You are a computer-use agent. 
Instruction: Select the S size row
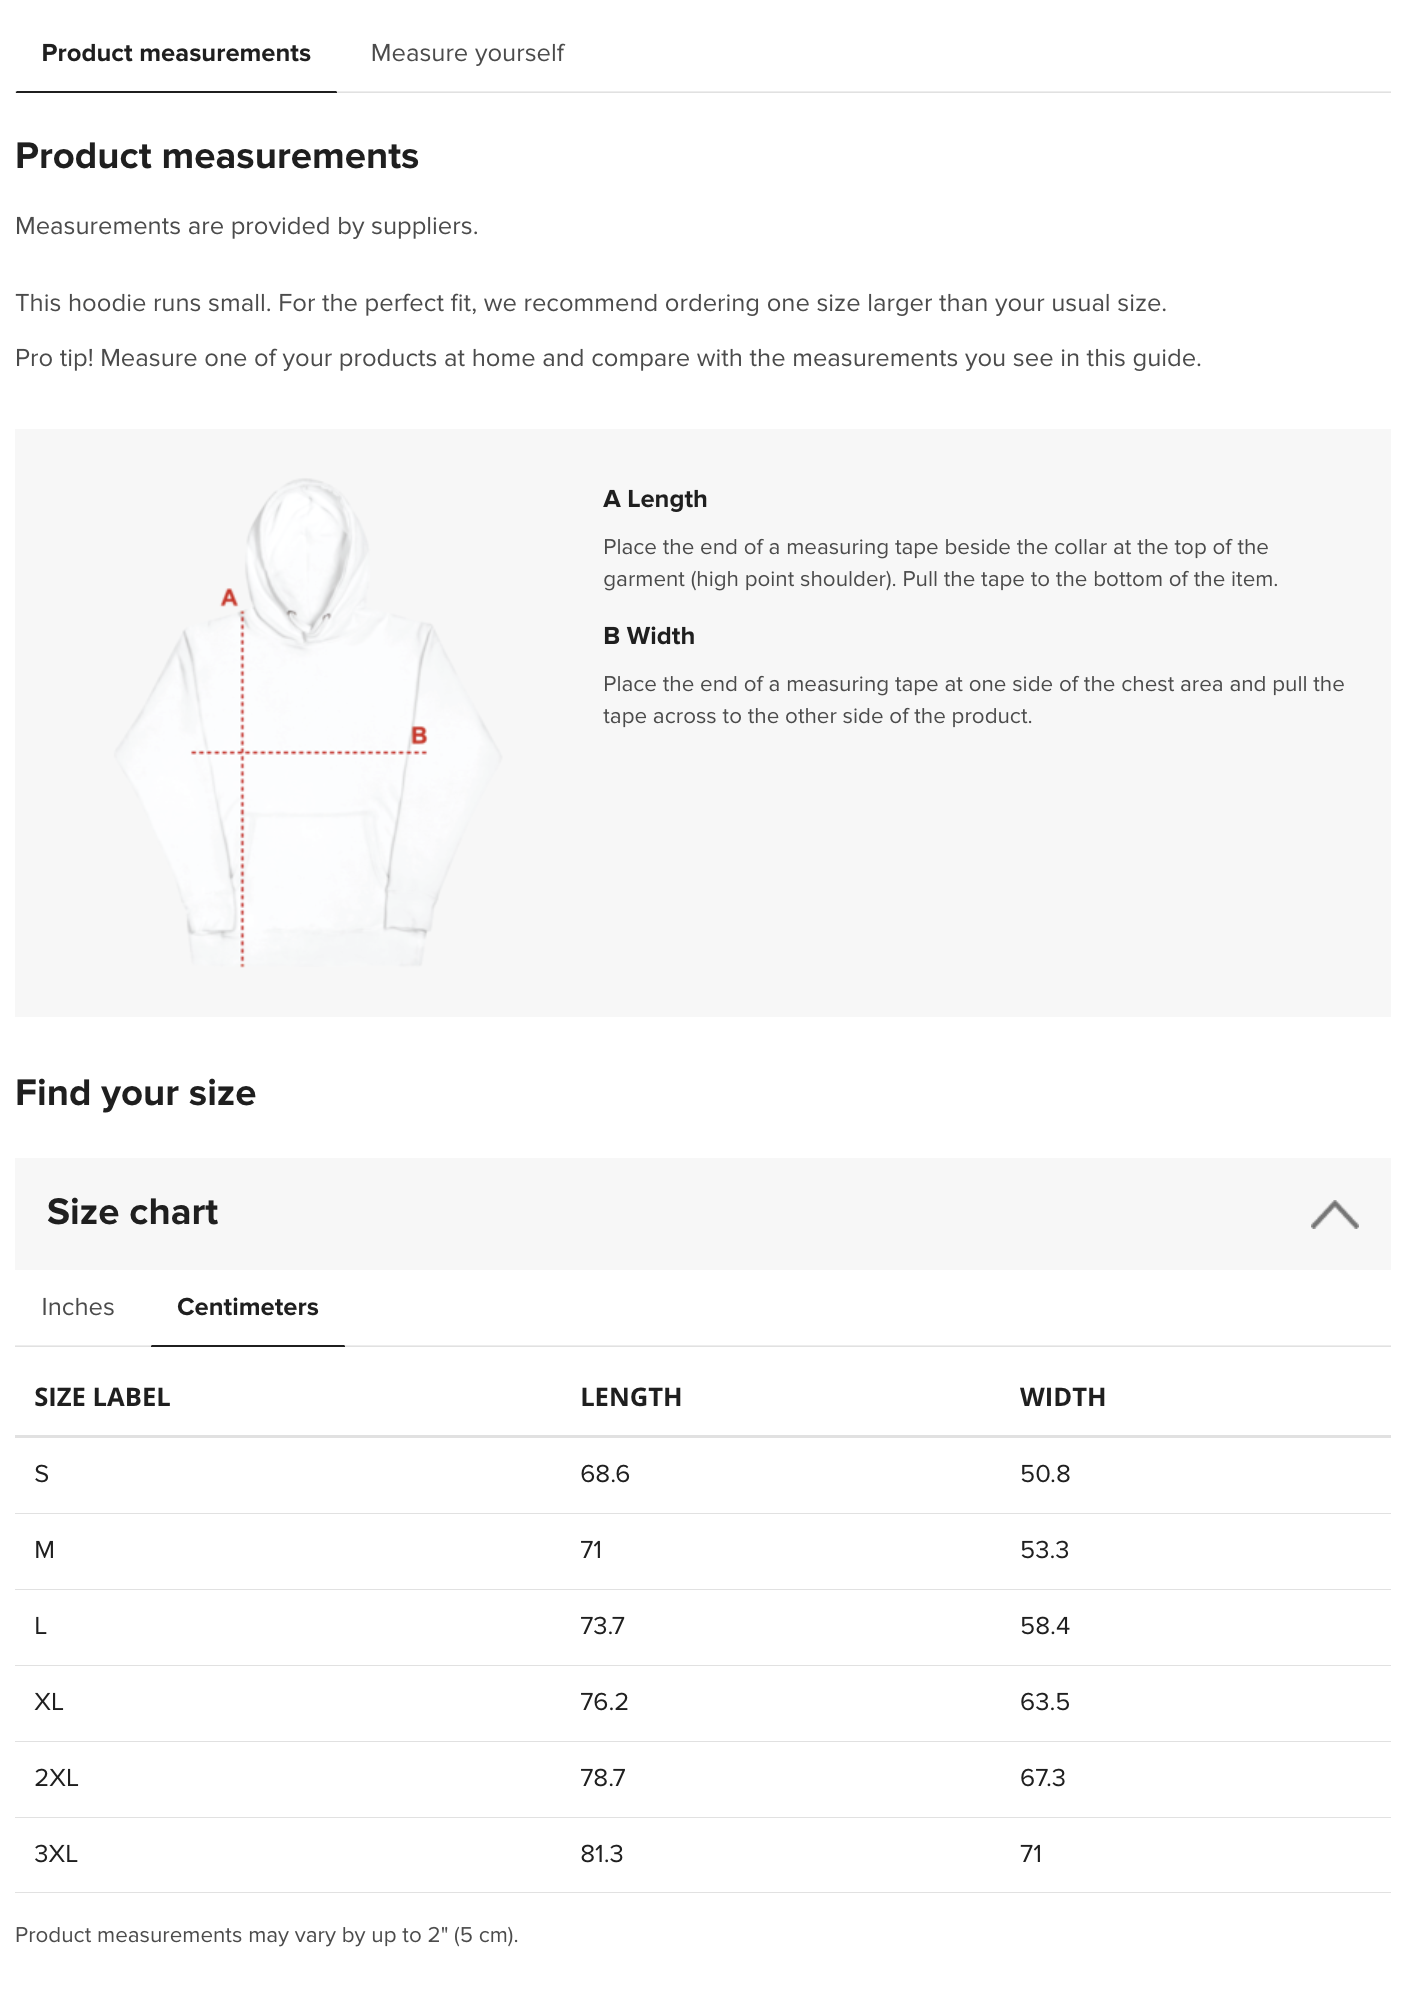pyautogui.click(x=703, y=1475)
